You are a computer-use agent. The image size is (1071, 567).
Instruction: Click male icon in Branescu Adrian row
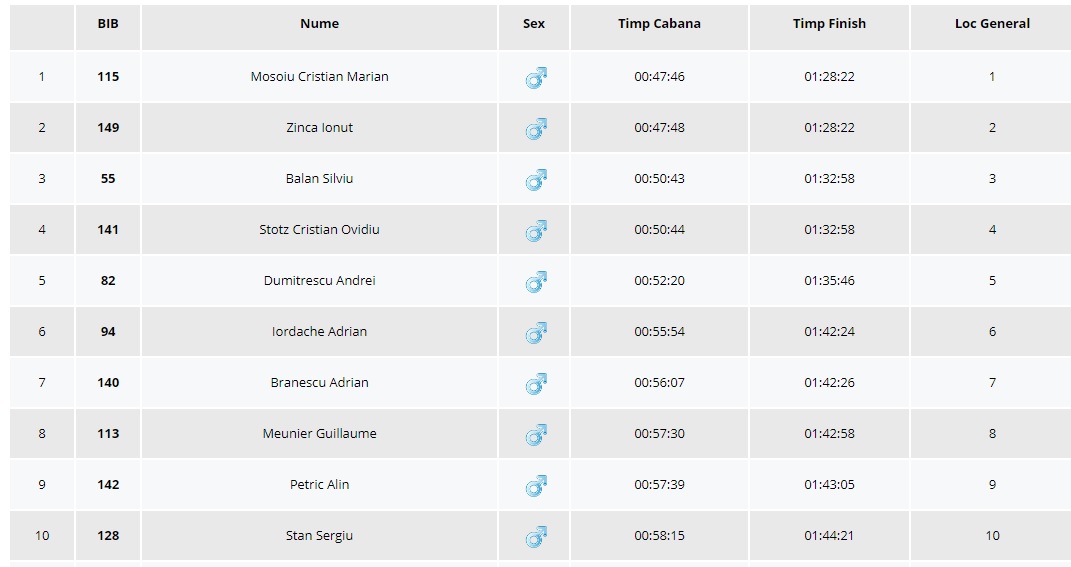[536, 384]
